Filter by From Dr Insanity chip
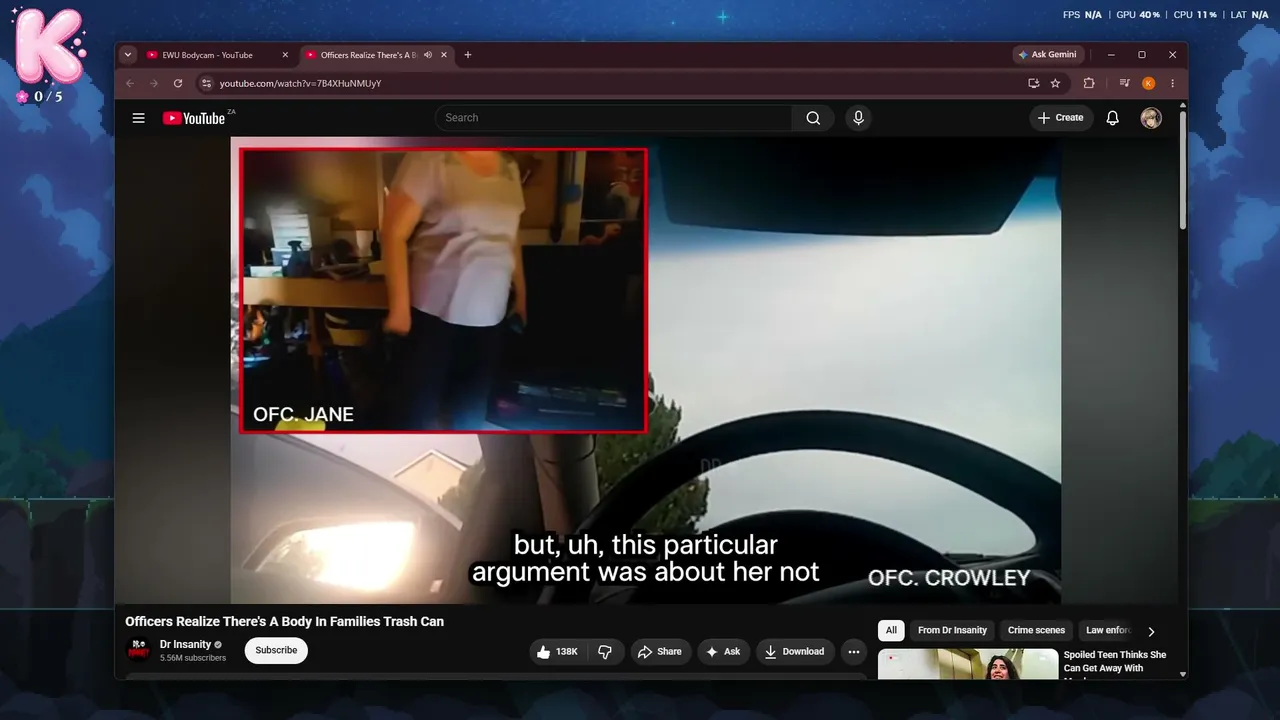This screenshot has height=720, width=1280. point(952,630)
